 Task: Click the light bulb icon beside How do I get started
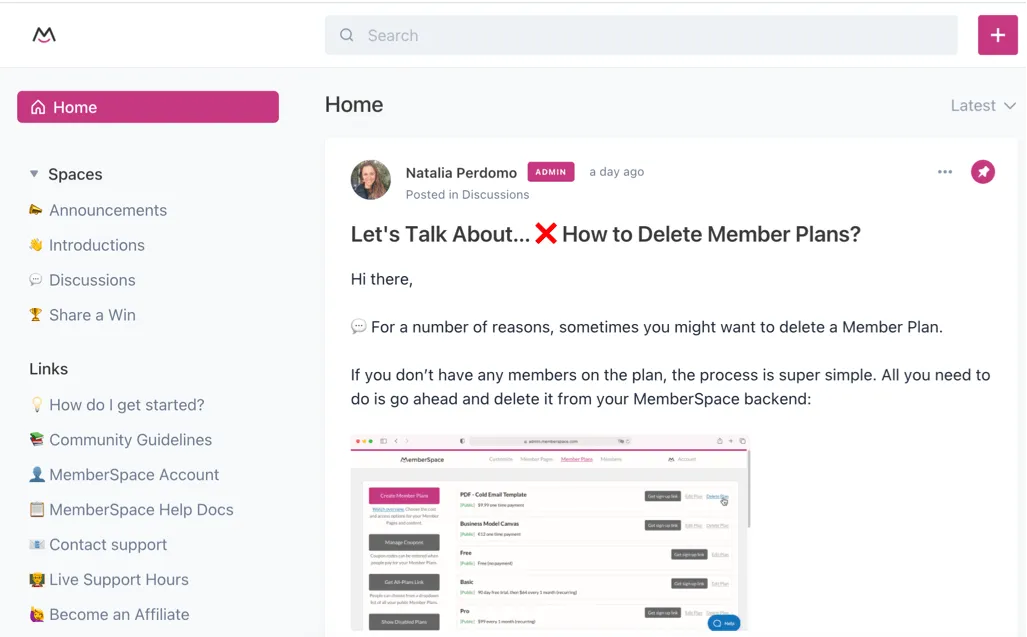click(37, 405)
